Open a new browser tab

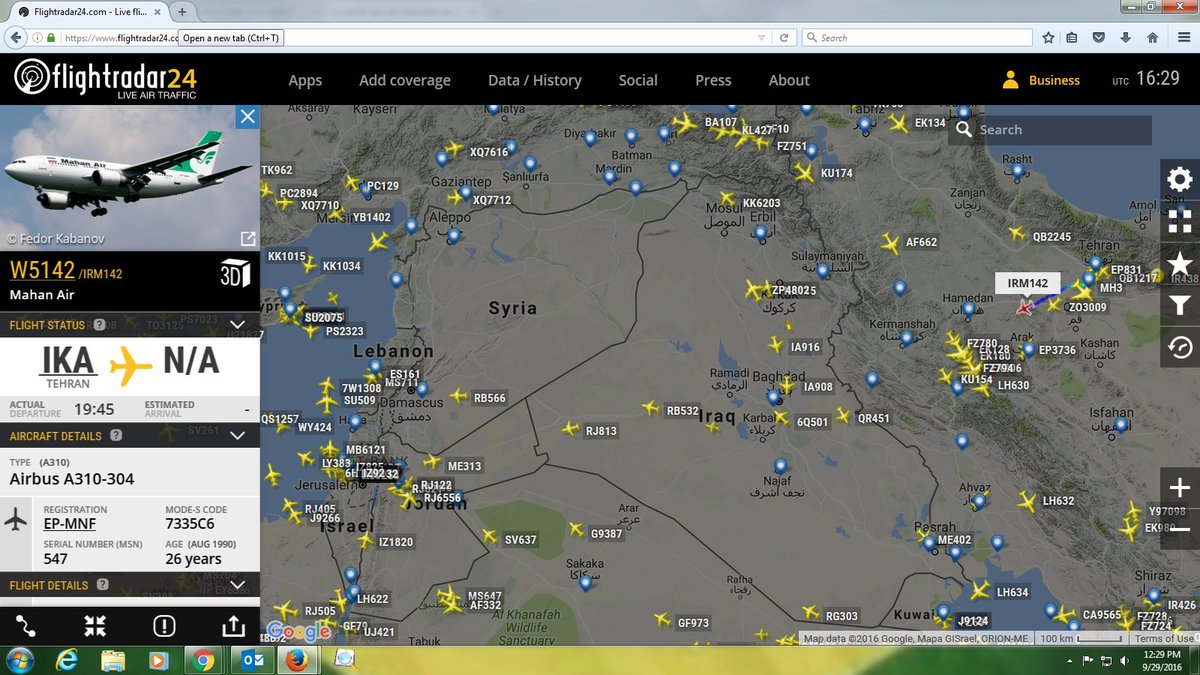(x=182, y=13)
